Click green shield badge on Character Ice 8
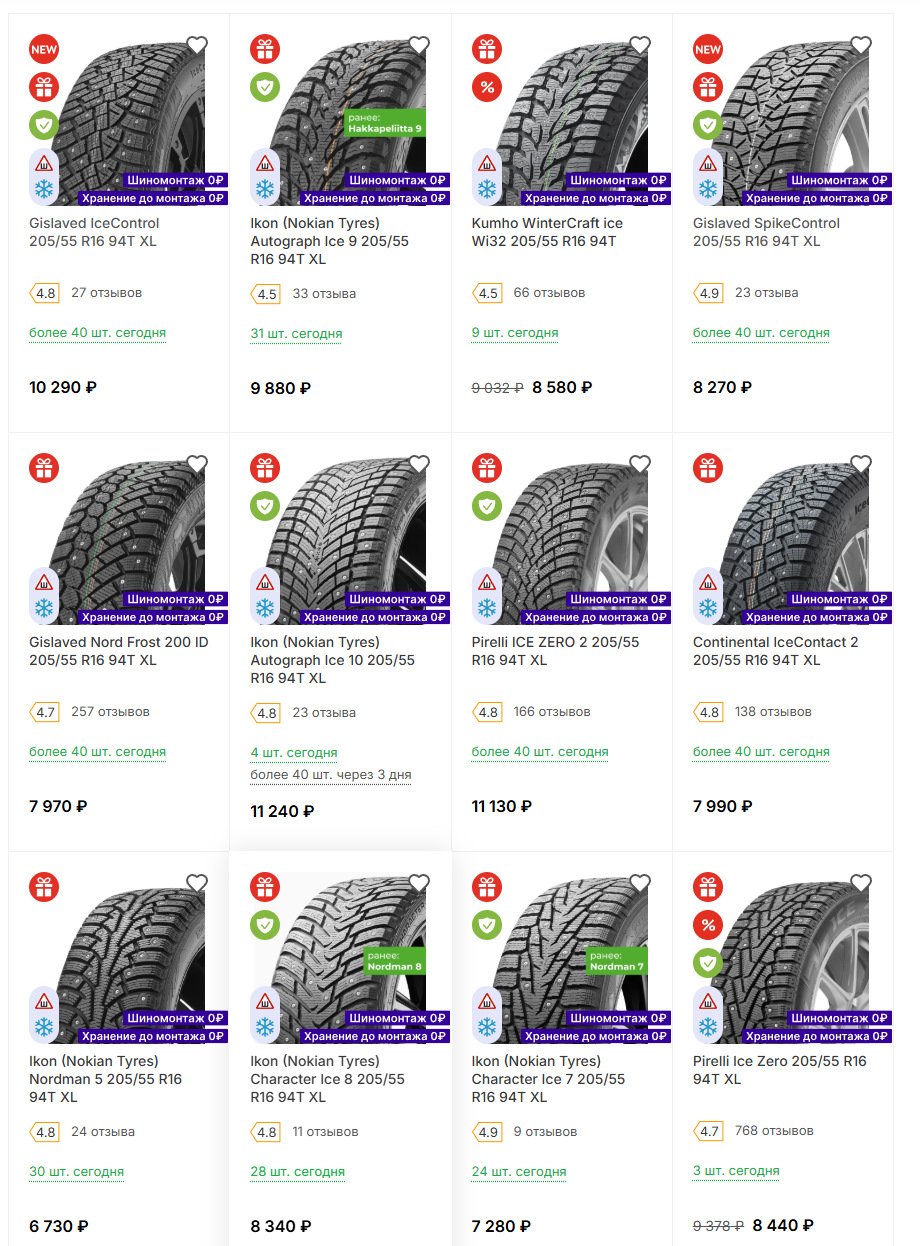The image size is (920, 1246). pyautogui.click(x=265, y=925)
